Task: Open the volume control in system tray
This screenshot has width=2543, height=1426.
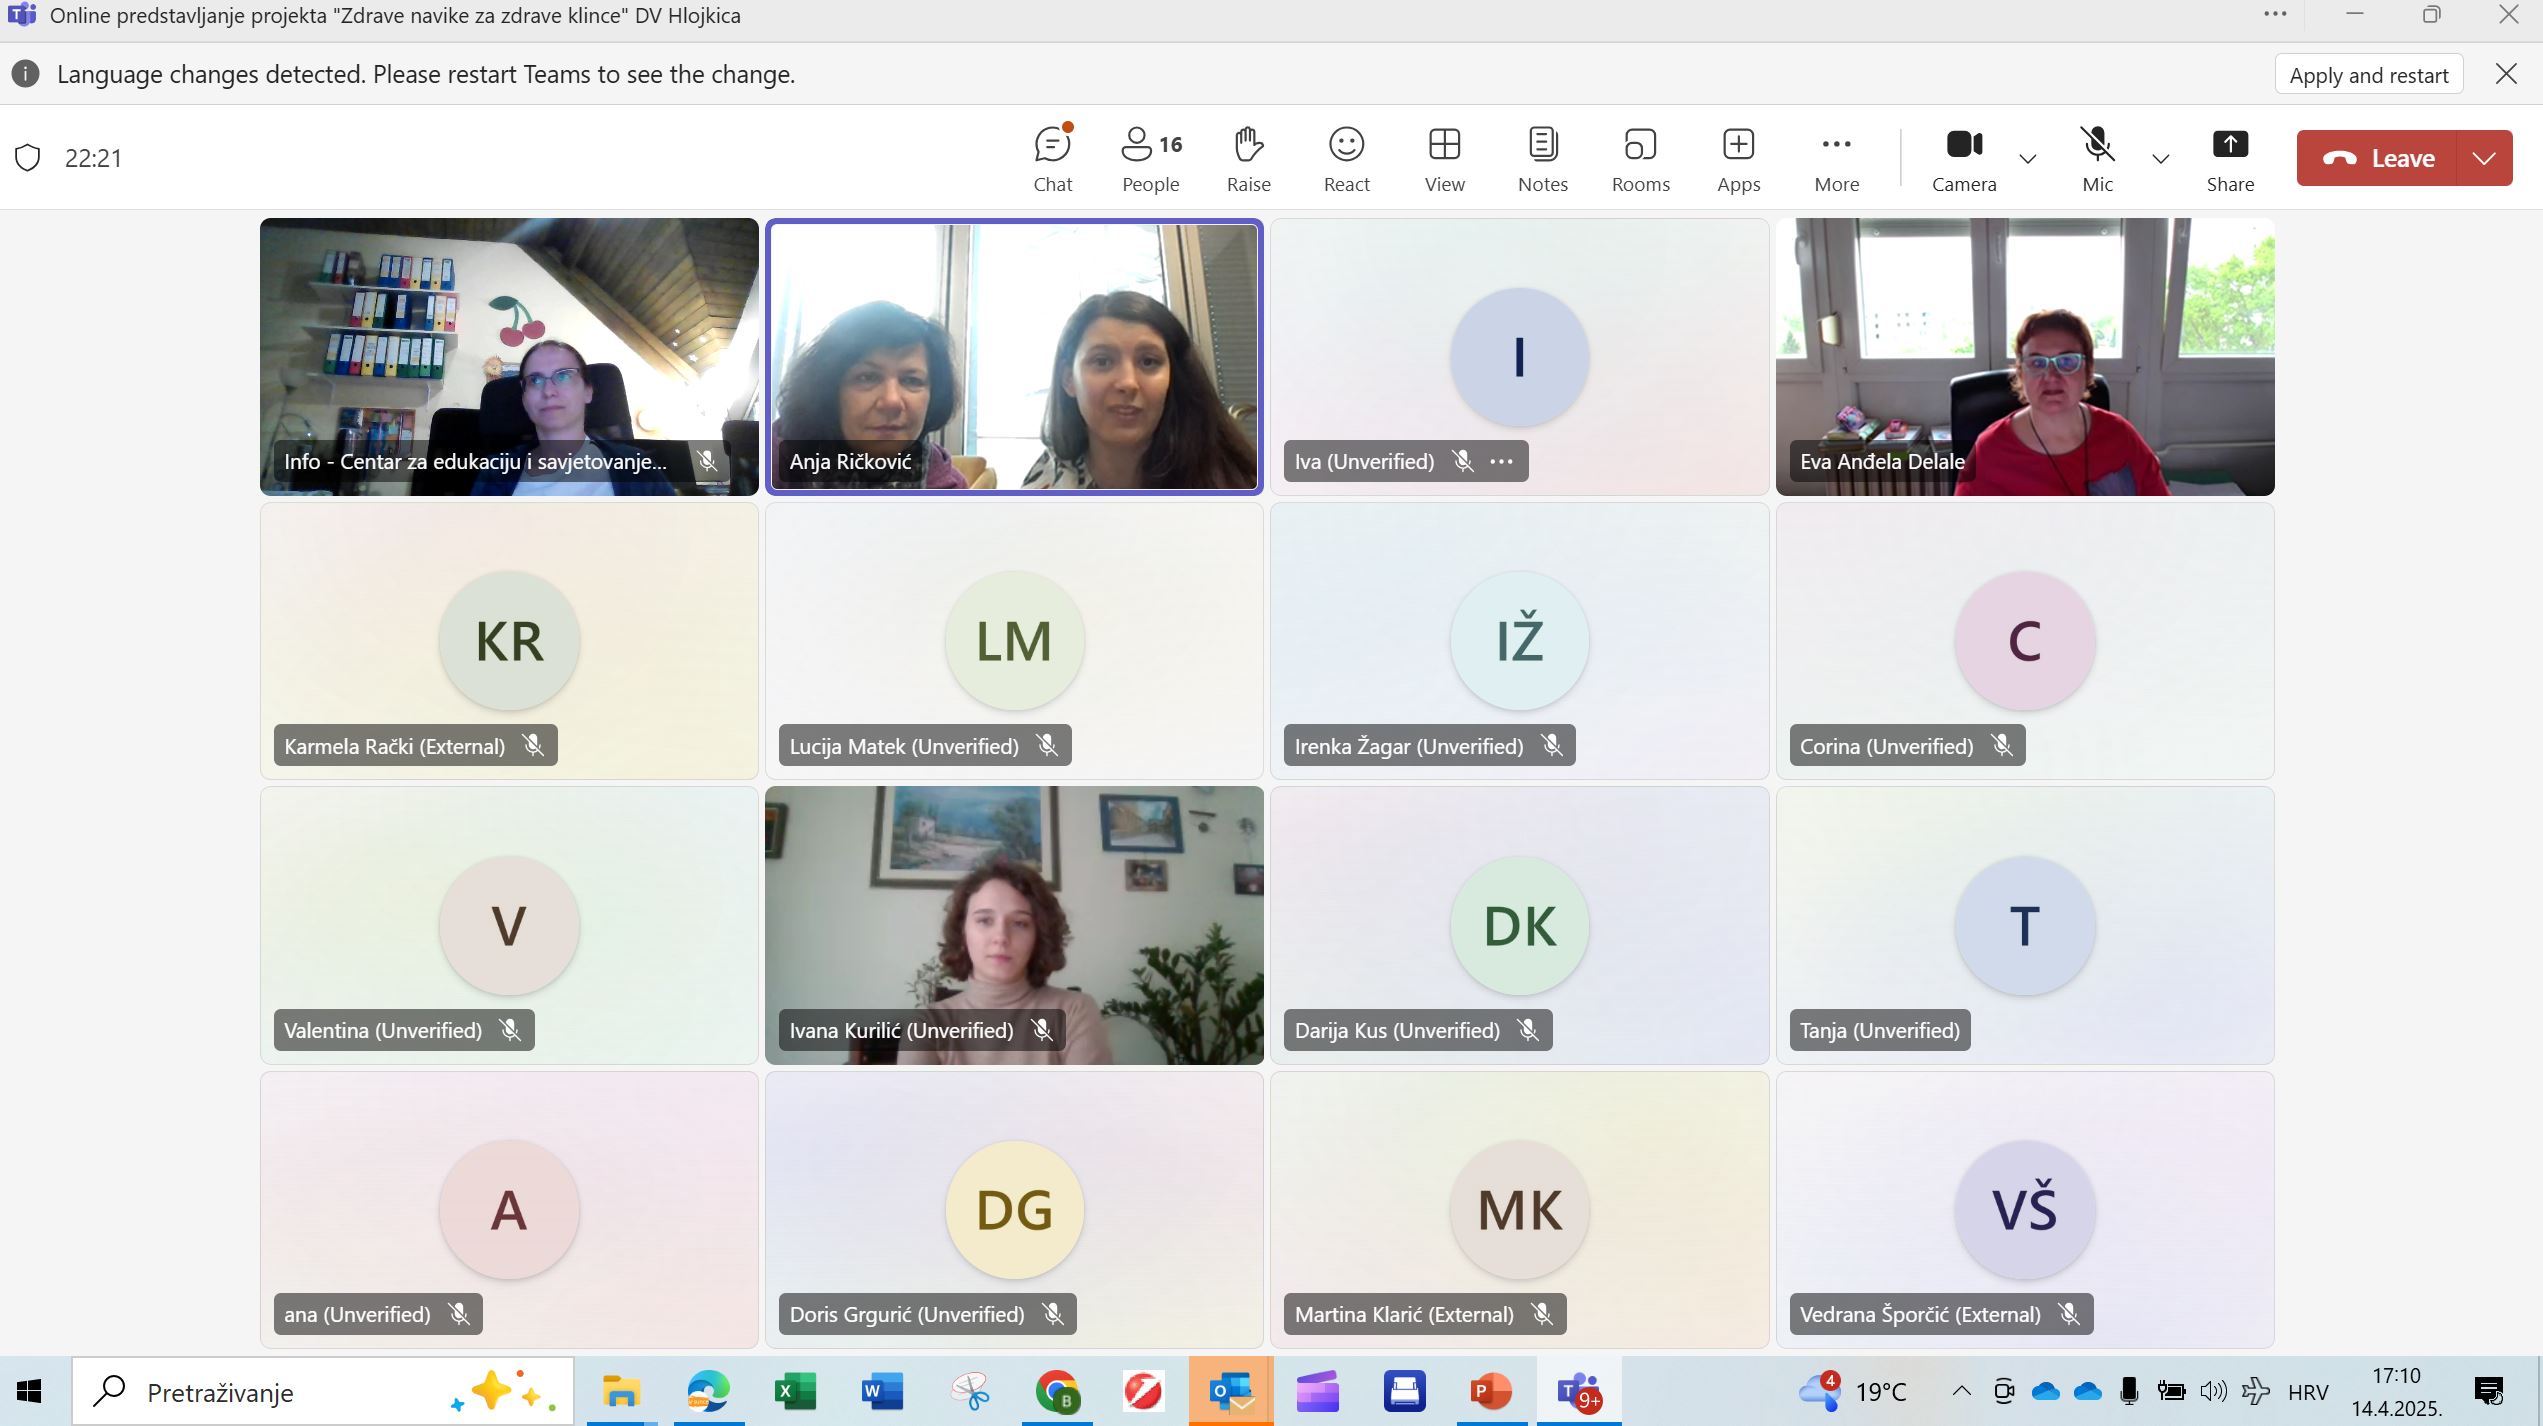Action: 2213,1391
